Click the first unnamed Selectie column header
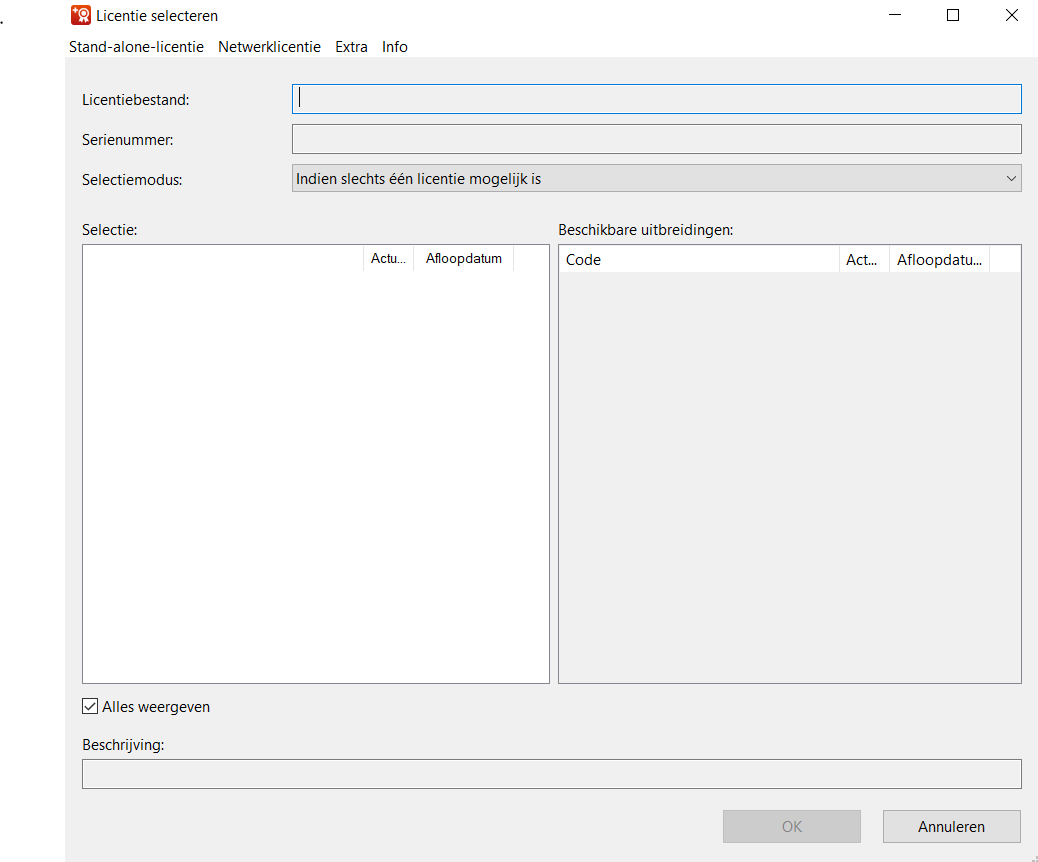This screenshot has width=1038, height=862. tap(223, 258)
